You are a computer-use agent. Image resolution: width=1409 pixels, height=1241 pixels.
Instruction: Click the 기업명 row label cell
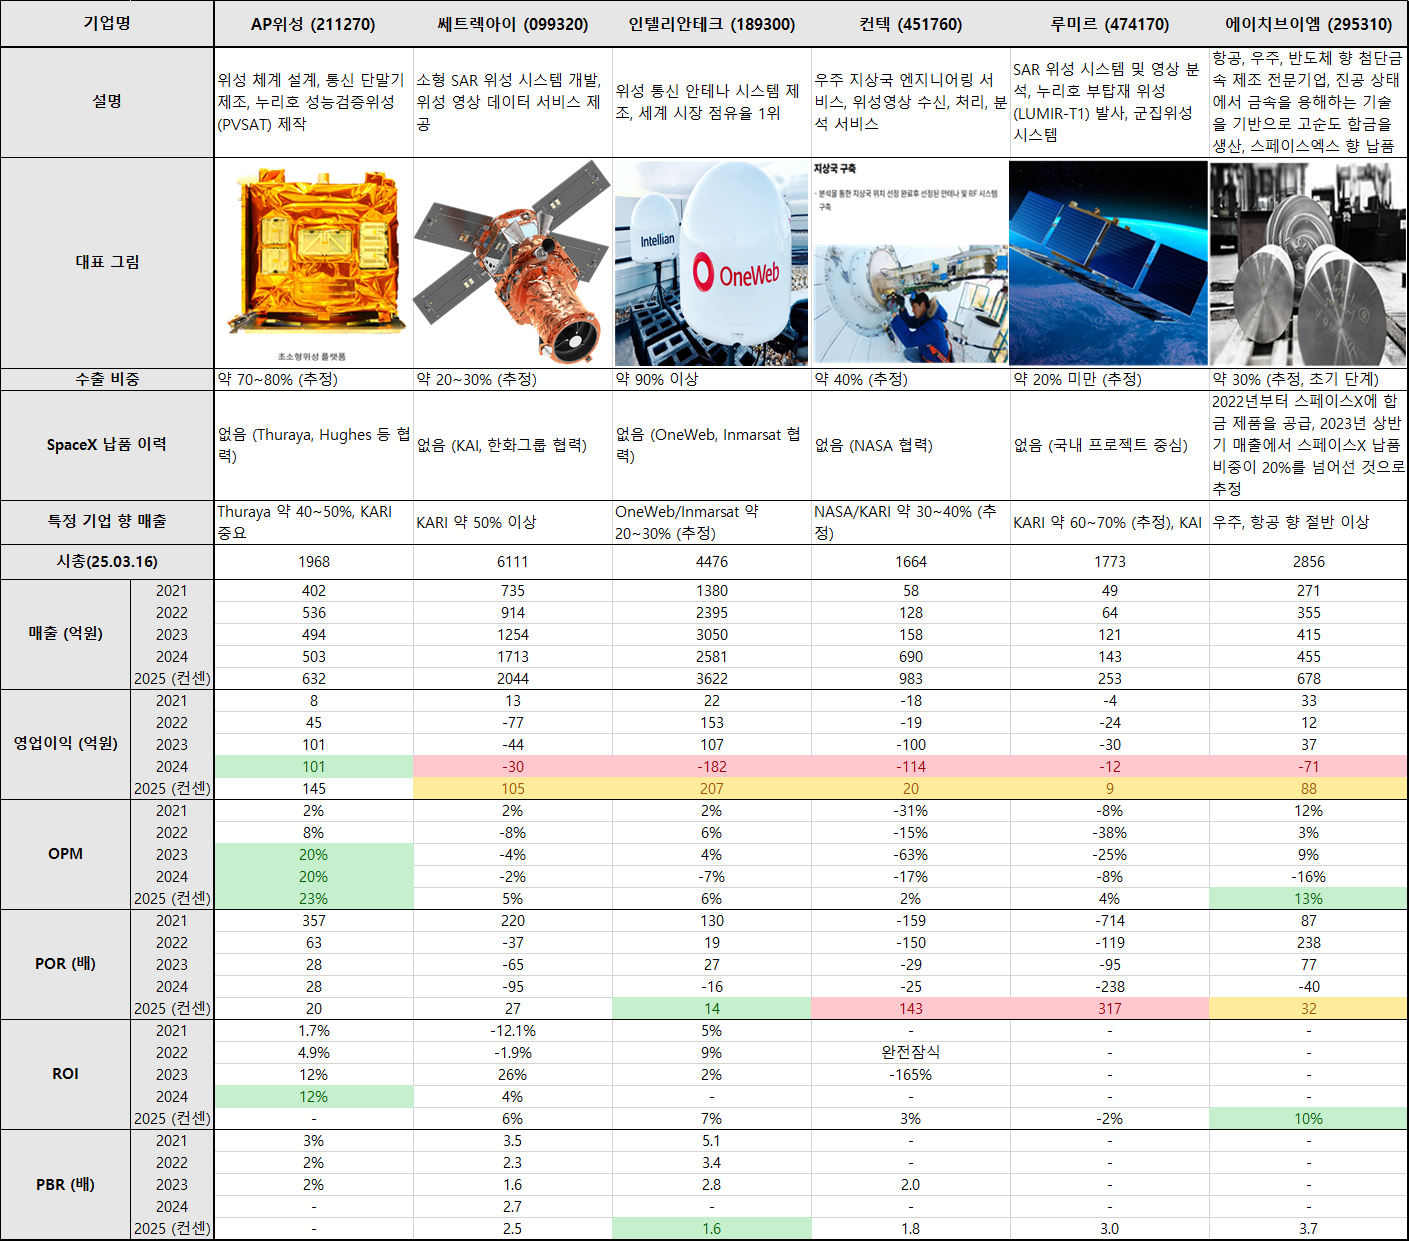107,24
